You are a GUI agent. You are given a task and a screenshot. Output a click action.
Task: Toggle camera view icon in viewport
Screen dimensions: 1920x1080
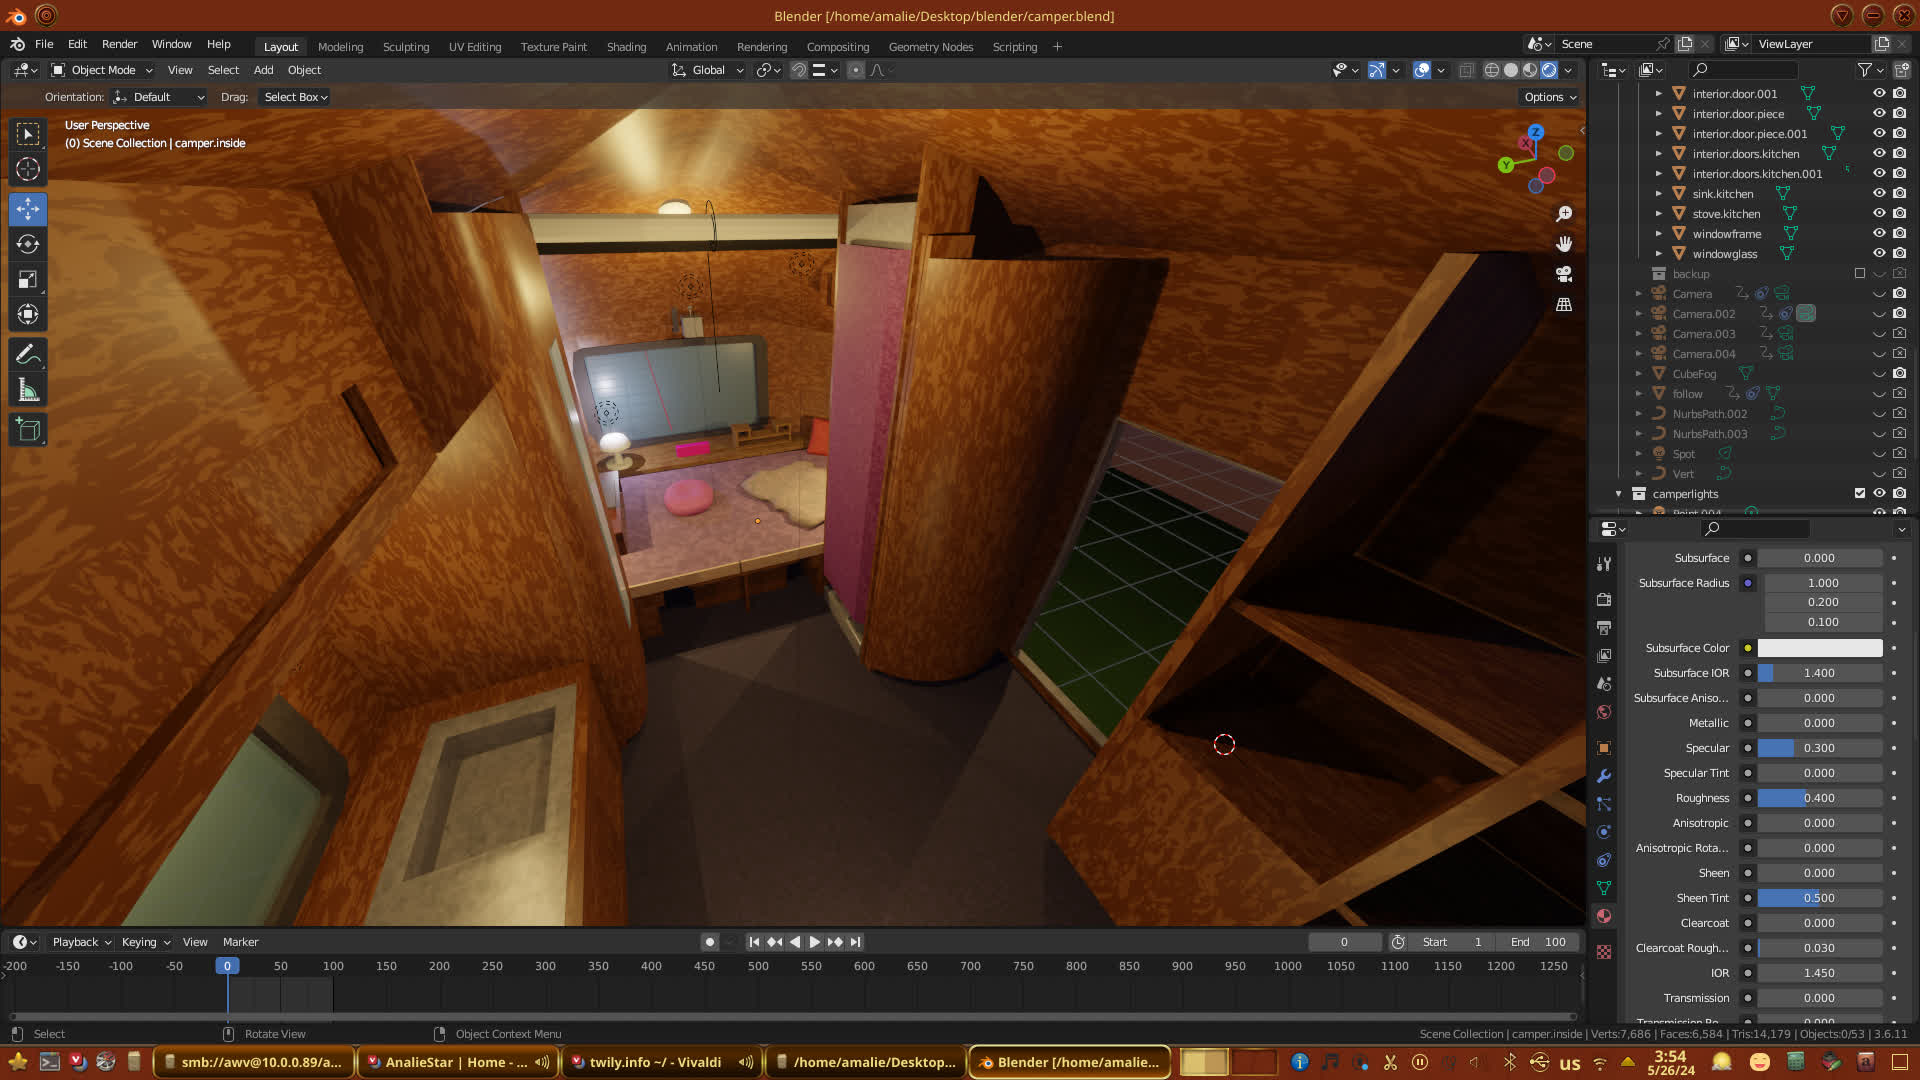click(x=1564, y=274)
